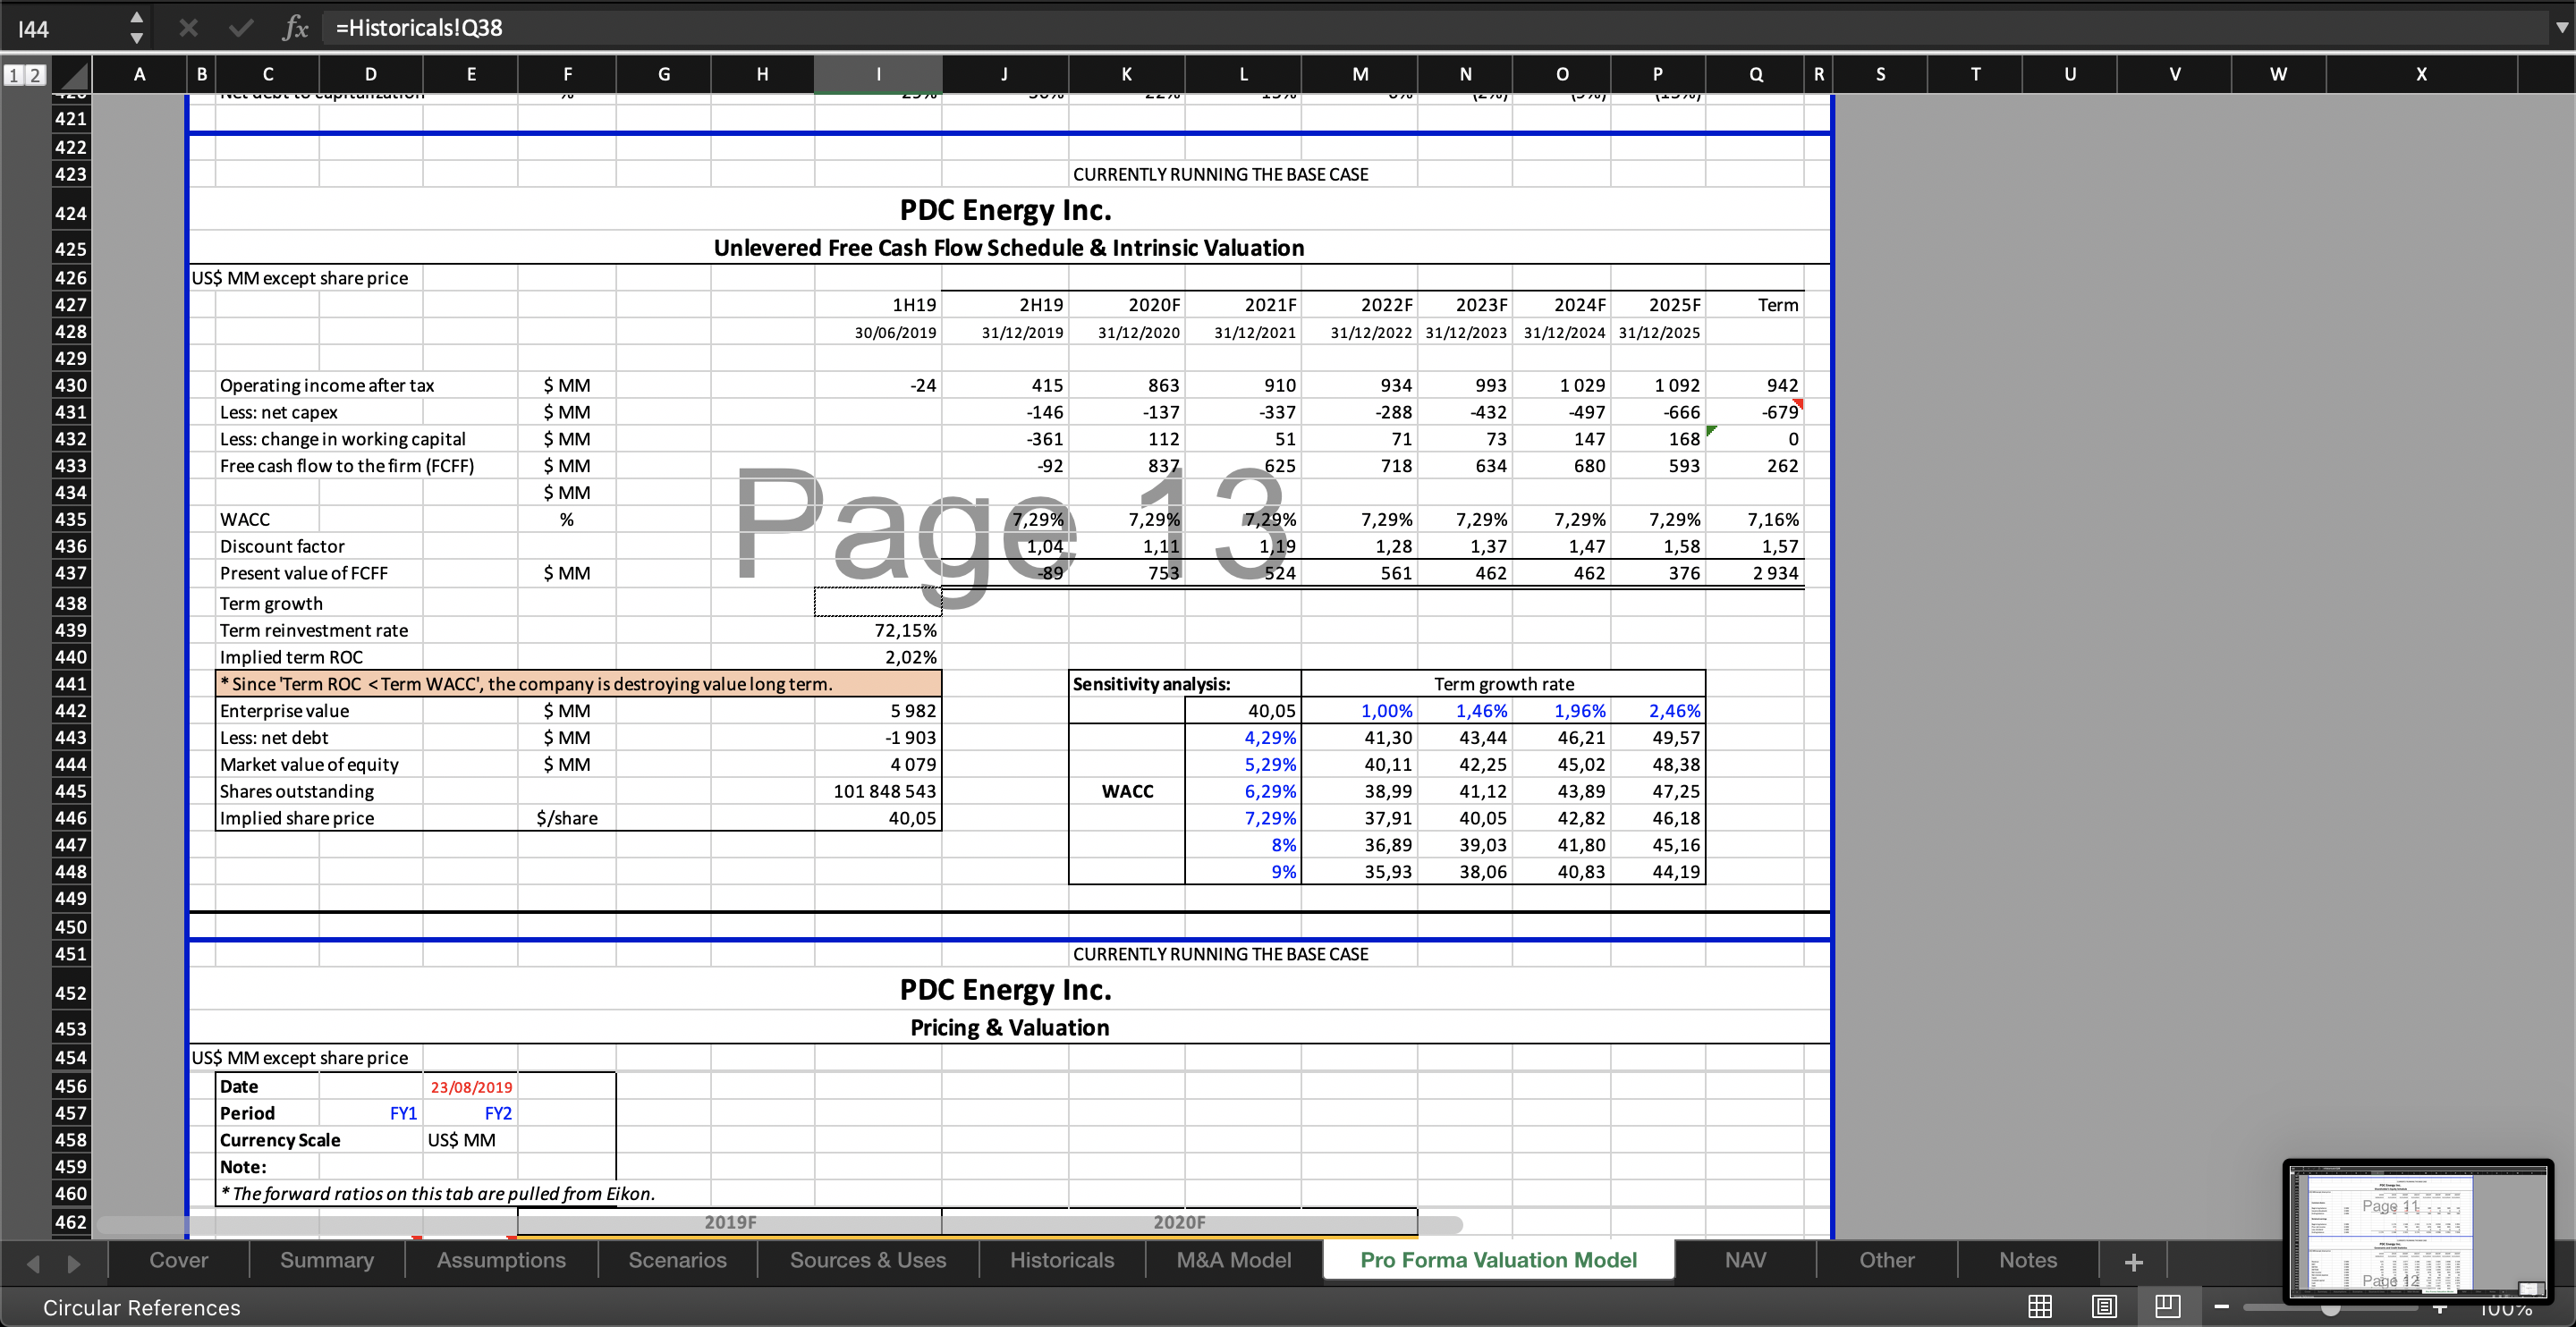Open the M&A Model sheet tab
2576x1327 pixels.
coord(1234,1260)
